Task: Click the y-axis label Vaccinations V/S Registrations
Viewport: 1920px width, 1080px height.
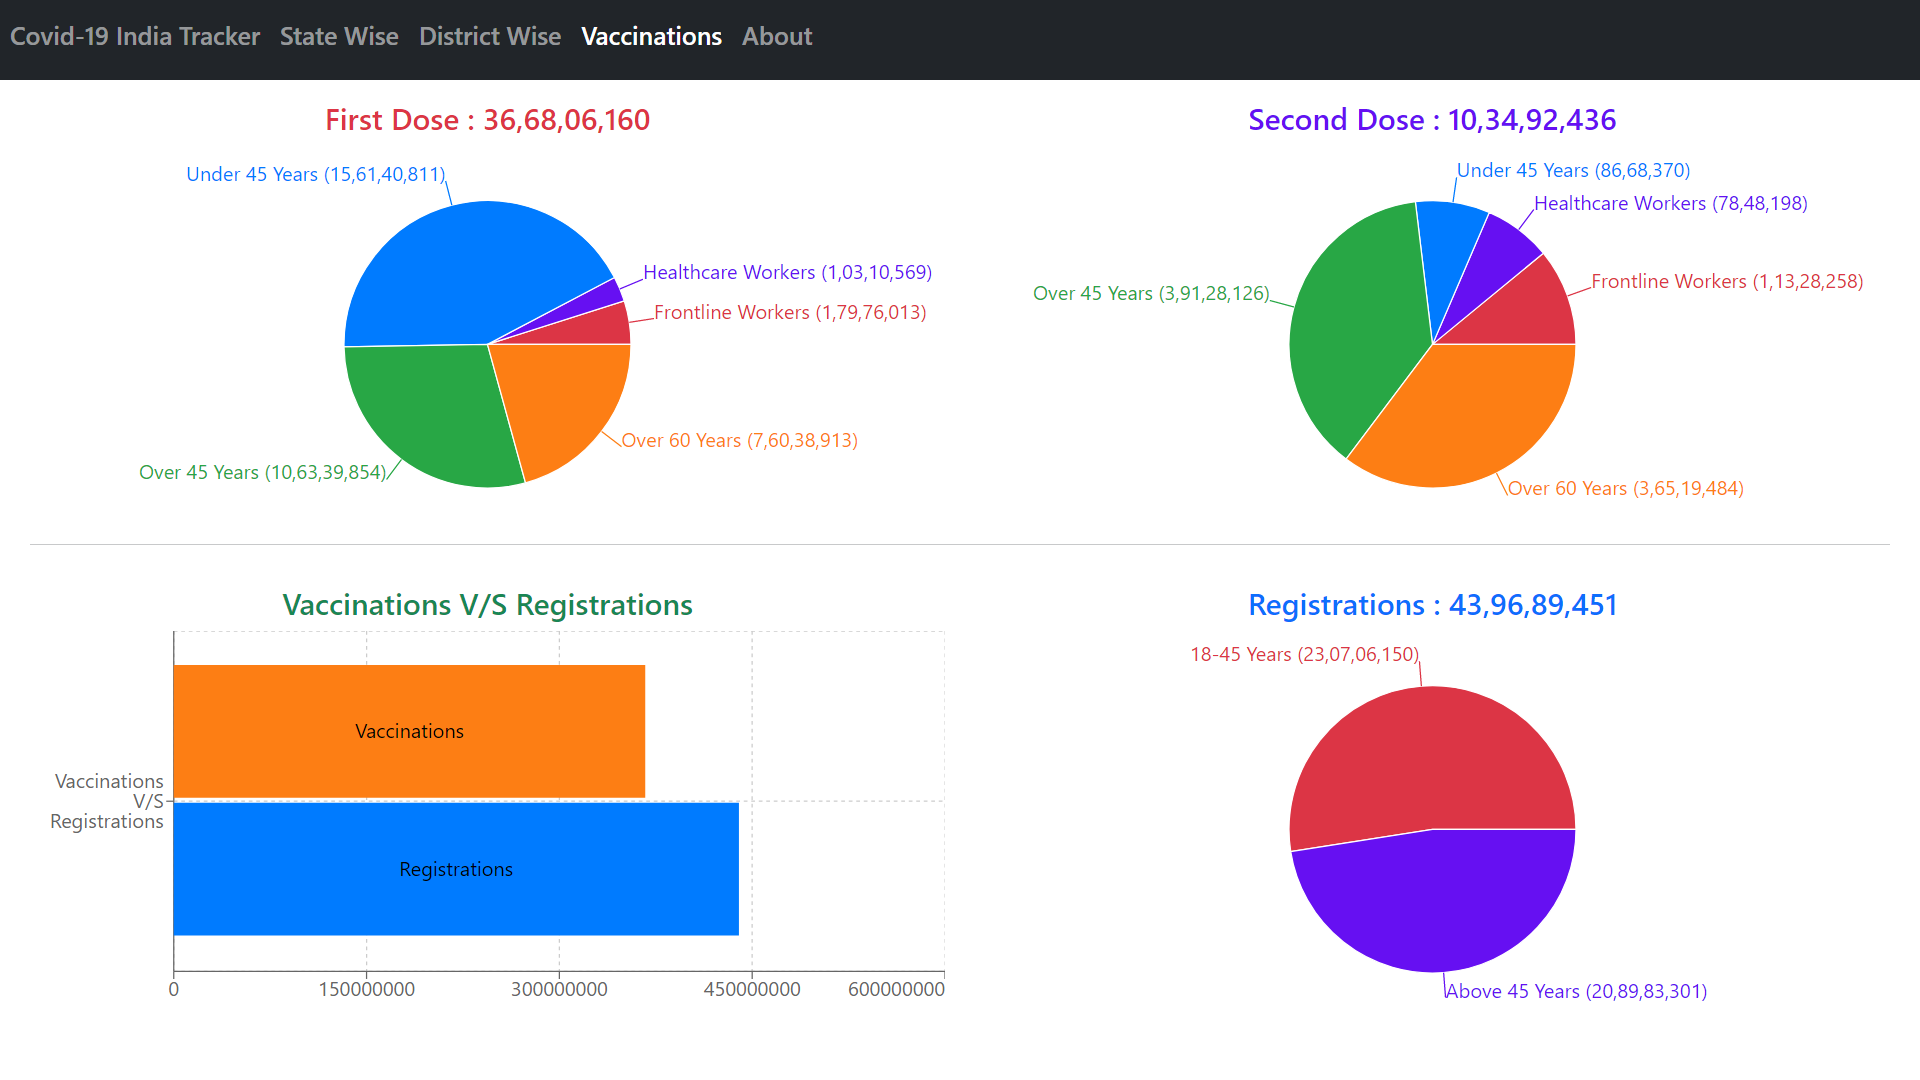Action: tap(107, 801)
